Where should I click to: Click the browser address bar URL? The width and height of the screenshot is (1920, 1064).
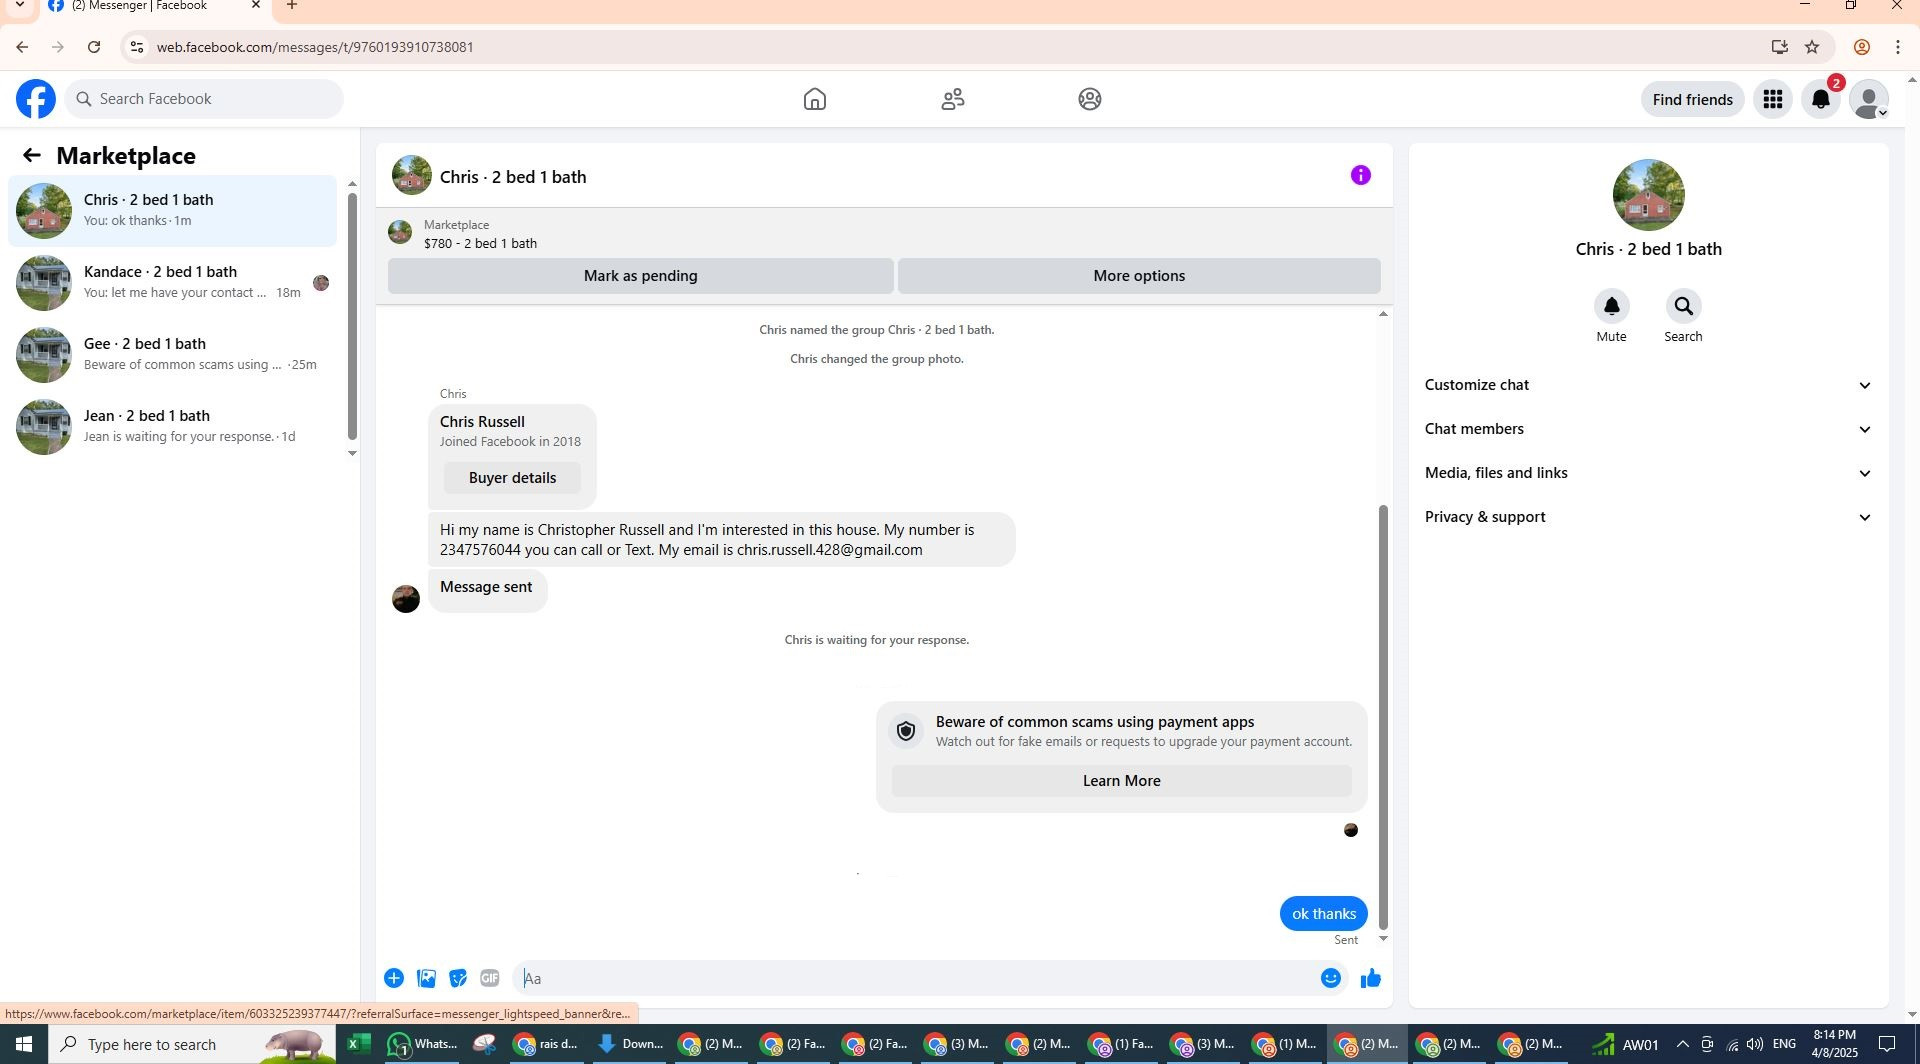click(x=315, y=47)
